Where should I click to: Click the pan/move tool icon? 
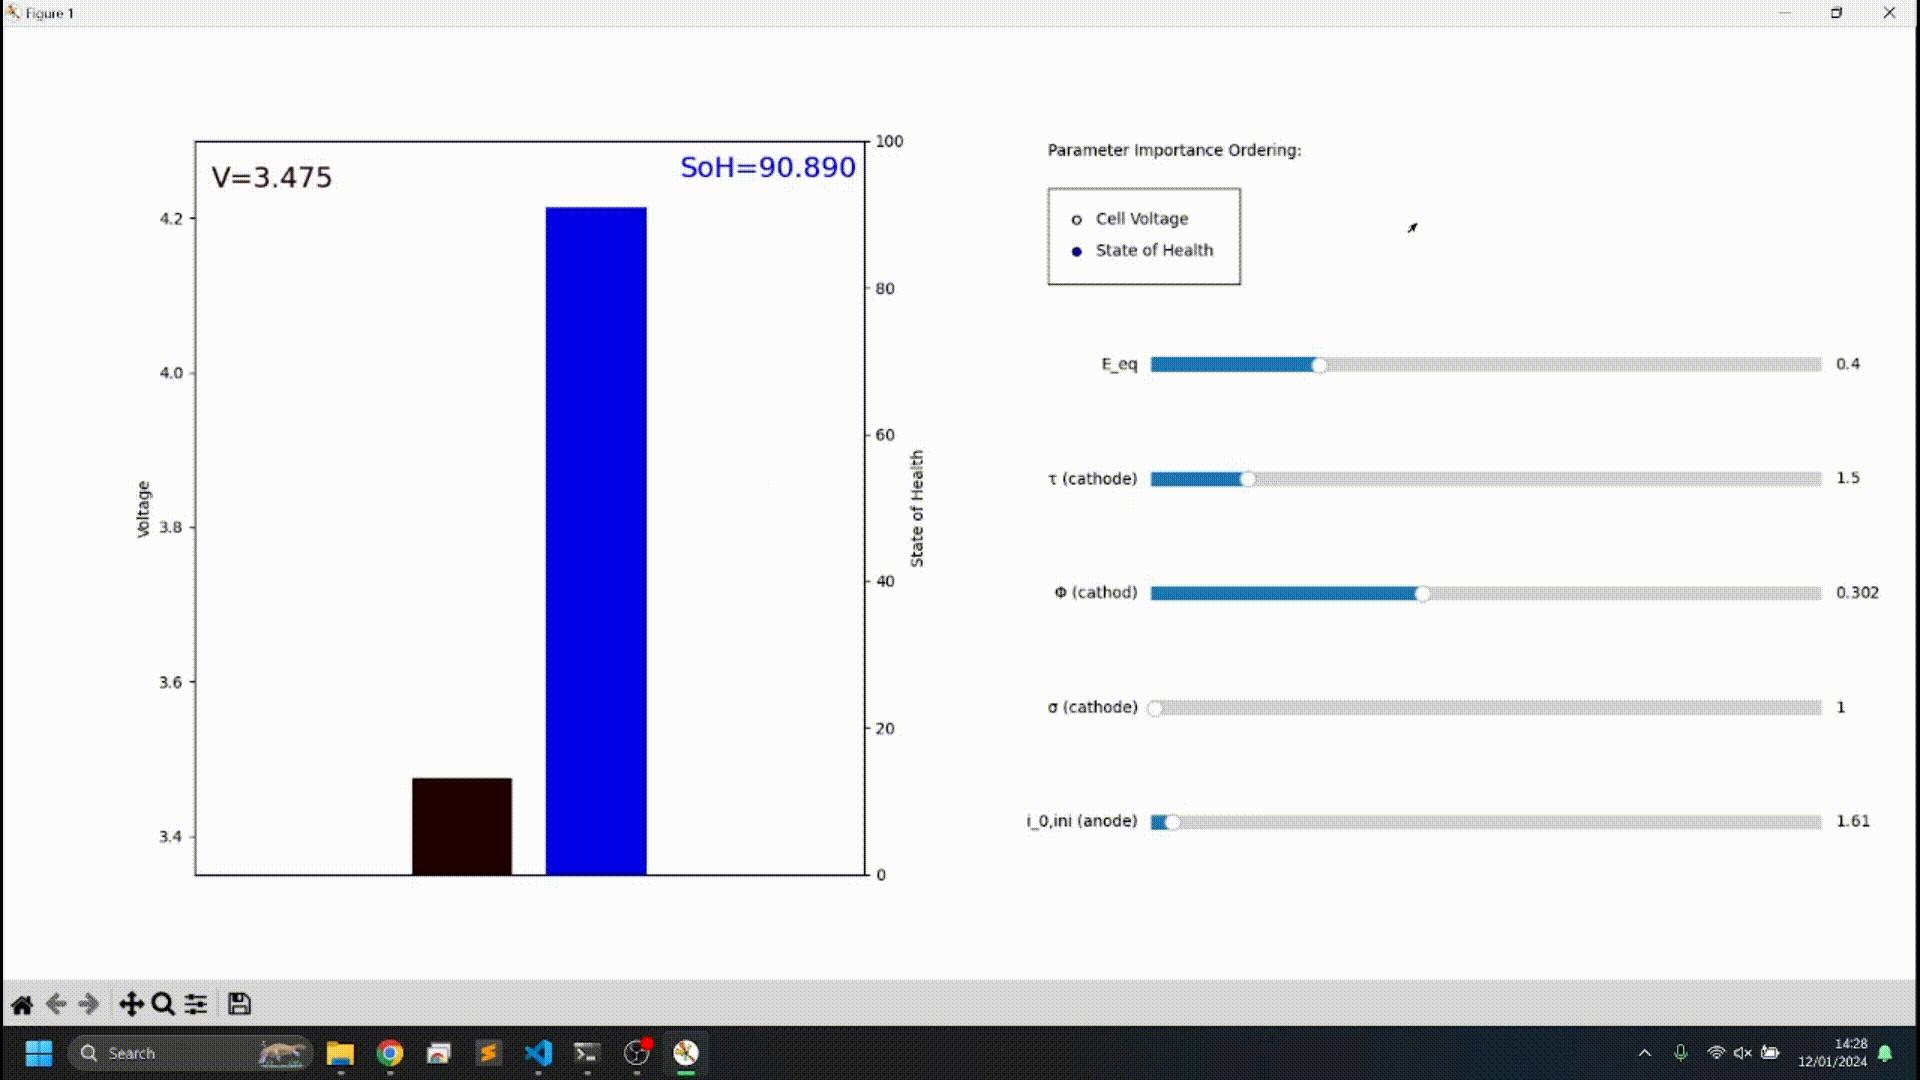(131, 1004)
